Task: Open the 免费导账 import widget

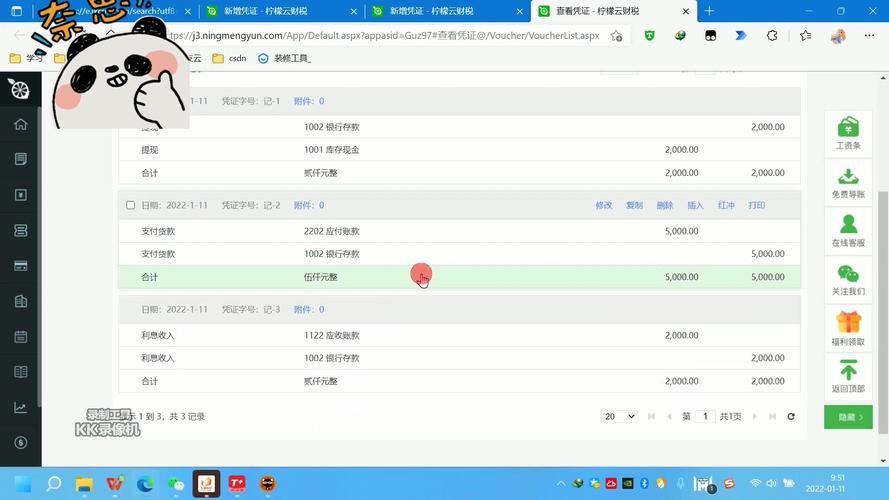Action: pyautogui.click(x=848, y=183)
